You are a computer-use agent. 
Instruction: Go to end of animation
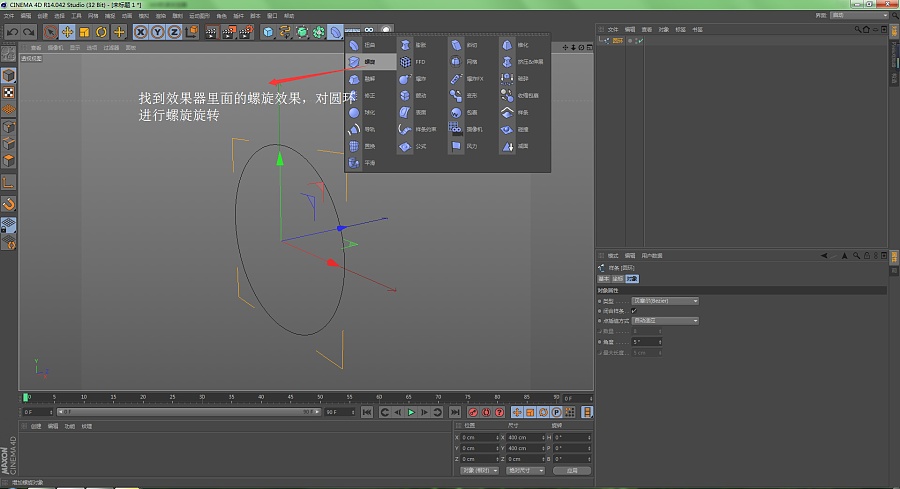click(x=455, y=413)
